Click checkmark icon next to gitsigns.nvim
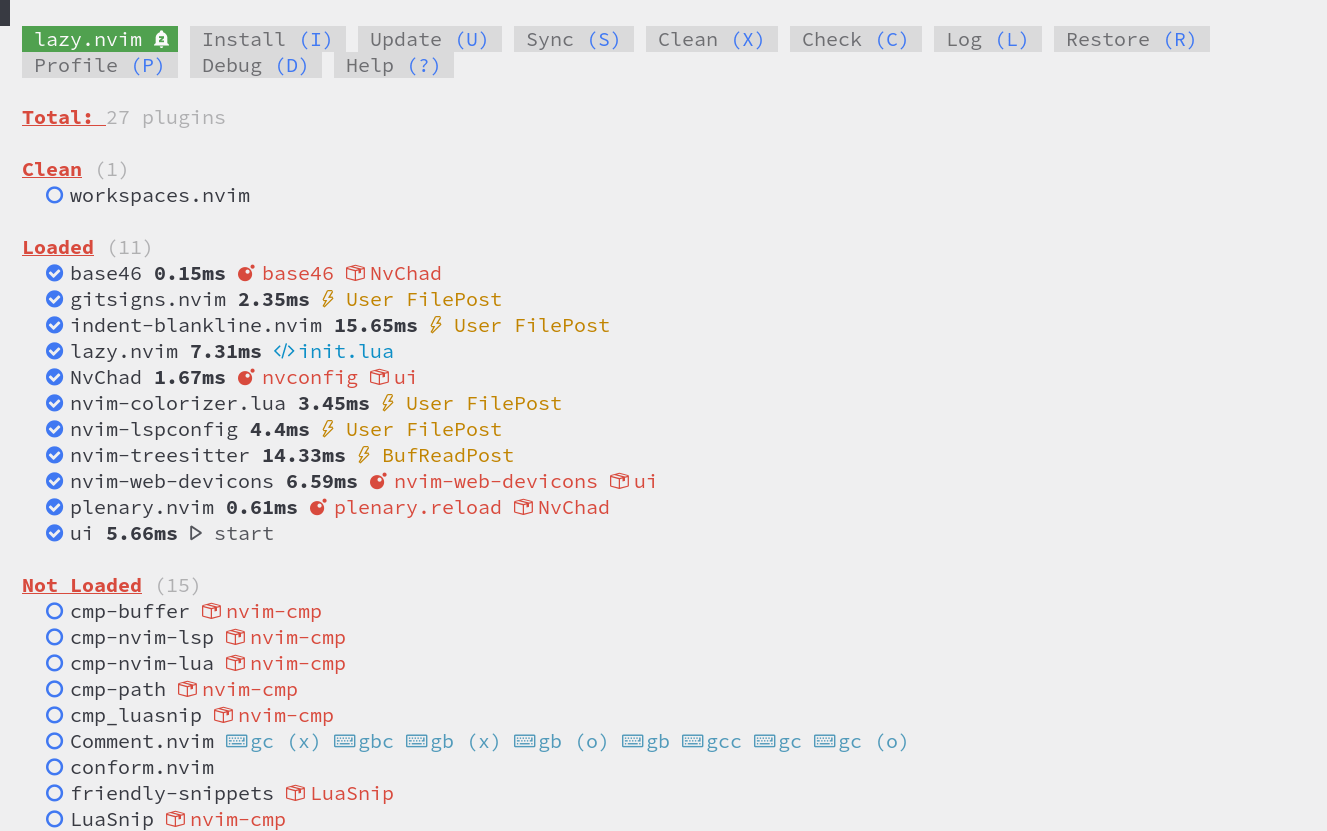This screenshot has width=1327, height=831. click(x=55, y=299)
